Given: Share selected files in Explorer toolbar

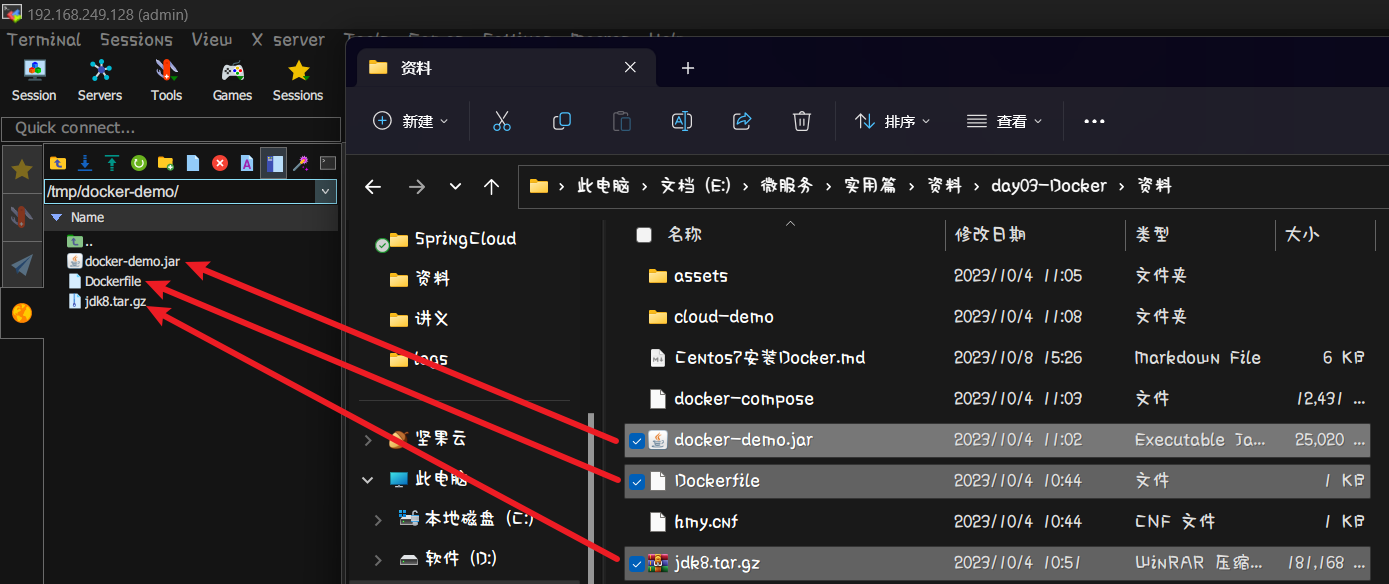Looking at the screenshot, I should 742,121.
